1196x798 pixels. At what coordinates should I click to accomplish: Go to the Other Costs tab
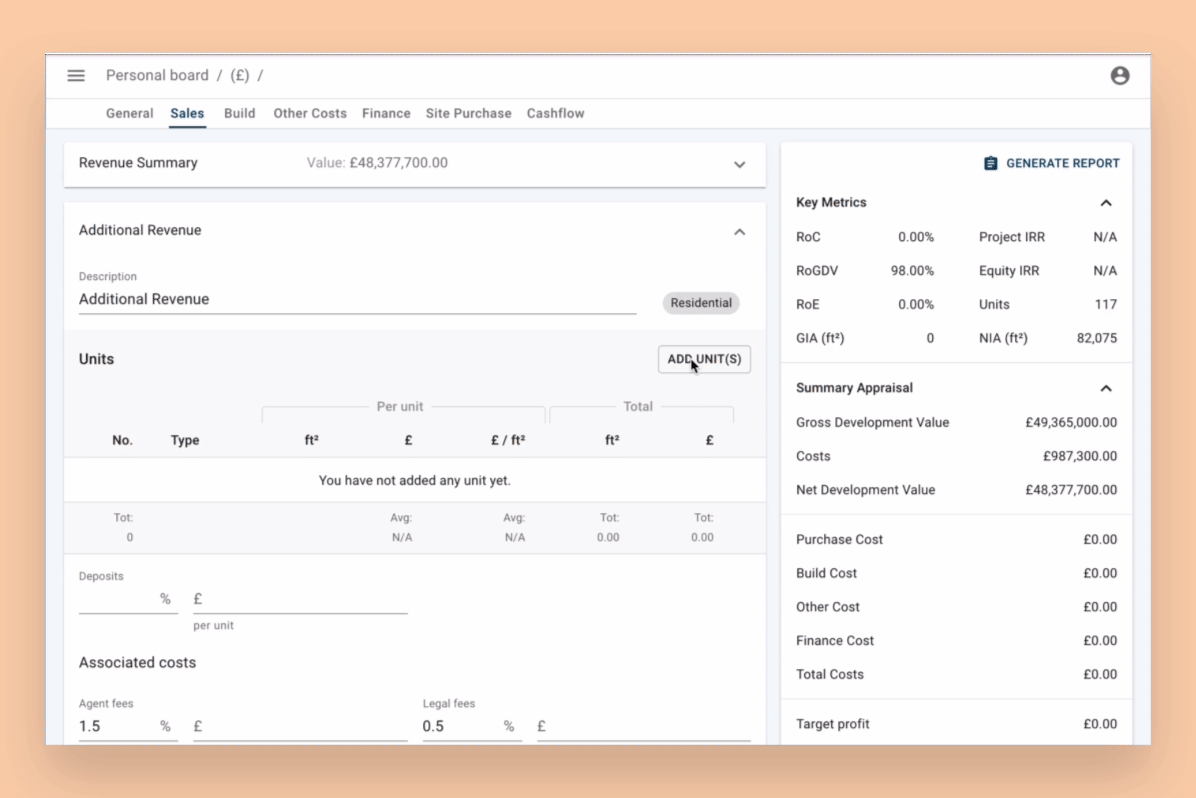tap(310, 113)
